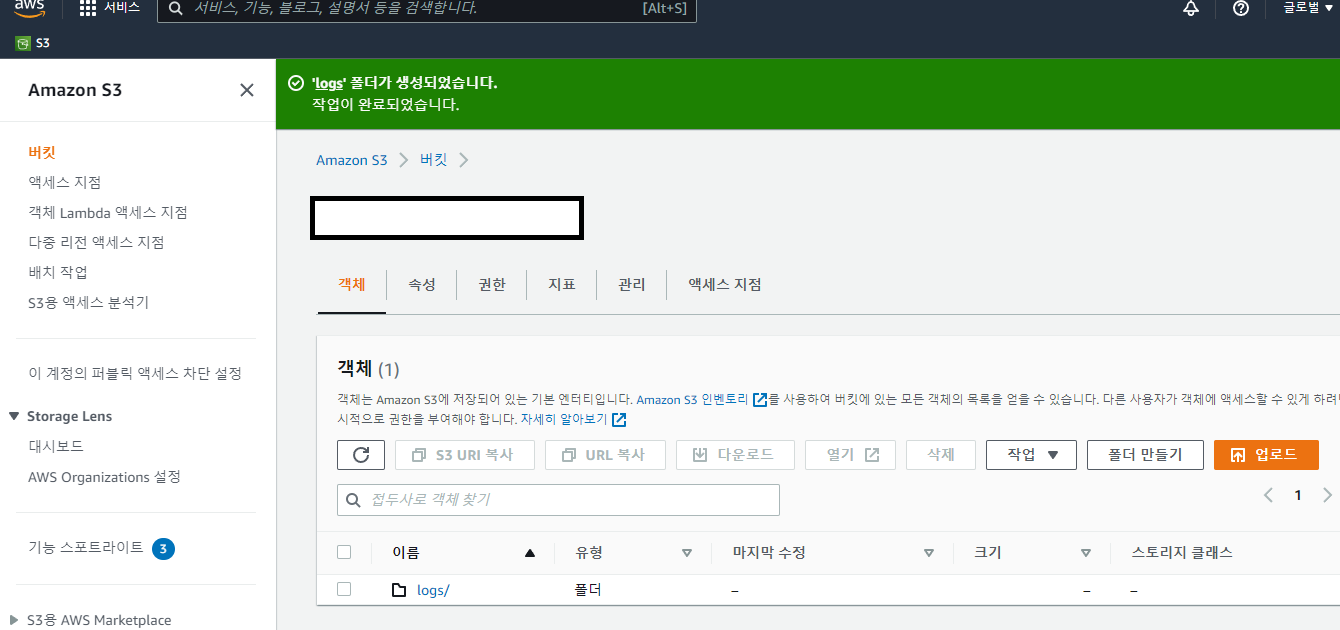Click the refresh objects button
The image size is (1340, 630).
tap(362, 455)
